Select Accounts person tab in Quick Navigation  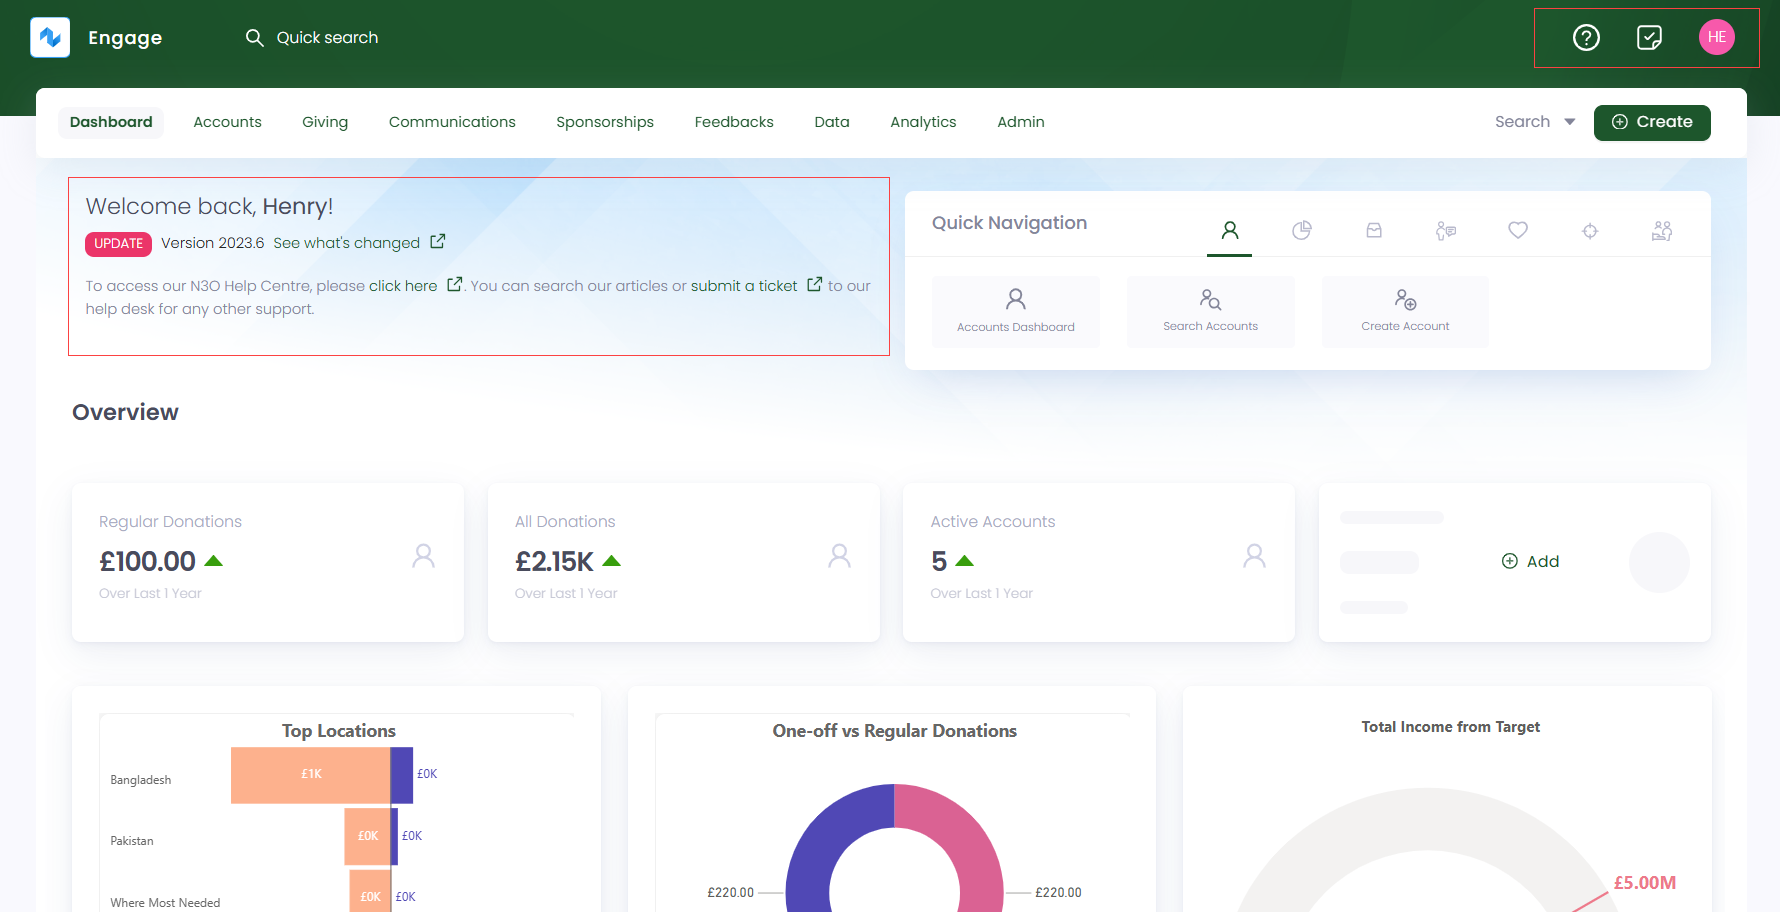1230,231
